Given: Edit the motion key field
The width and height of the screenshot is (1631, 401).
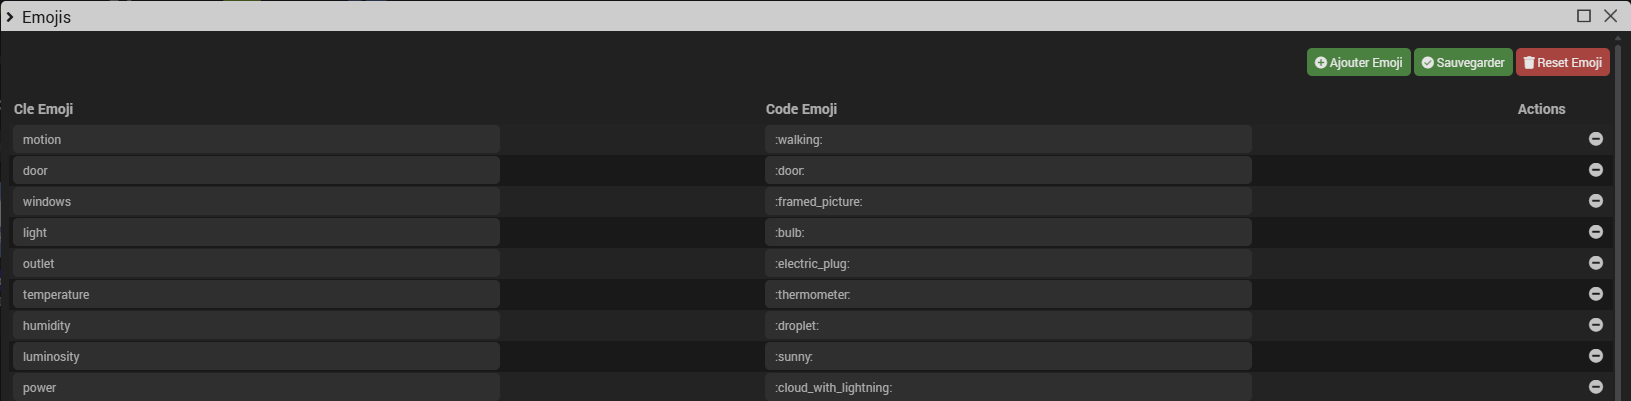Looking at the screenshot, I should click(x=256, y=140).
